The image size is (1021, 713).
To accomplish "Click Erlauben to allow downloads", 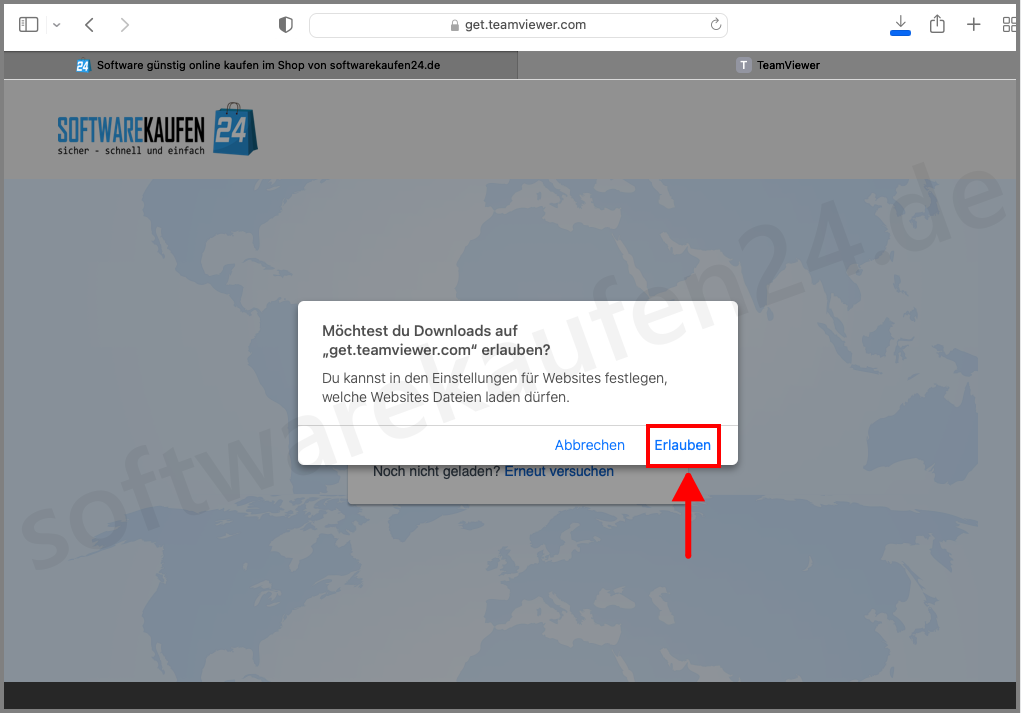I will click(x=682, y=445).
